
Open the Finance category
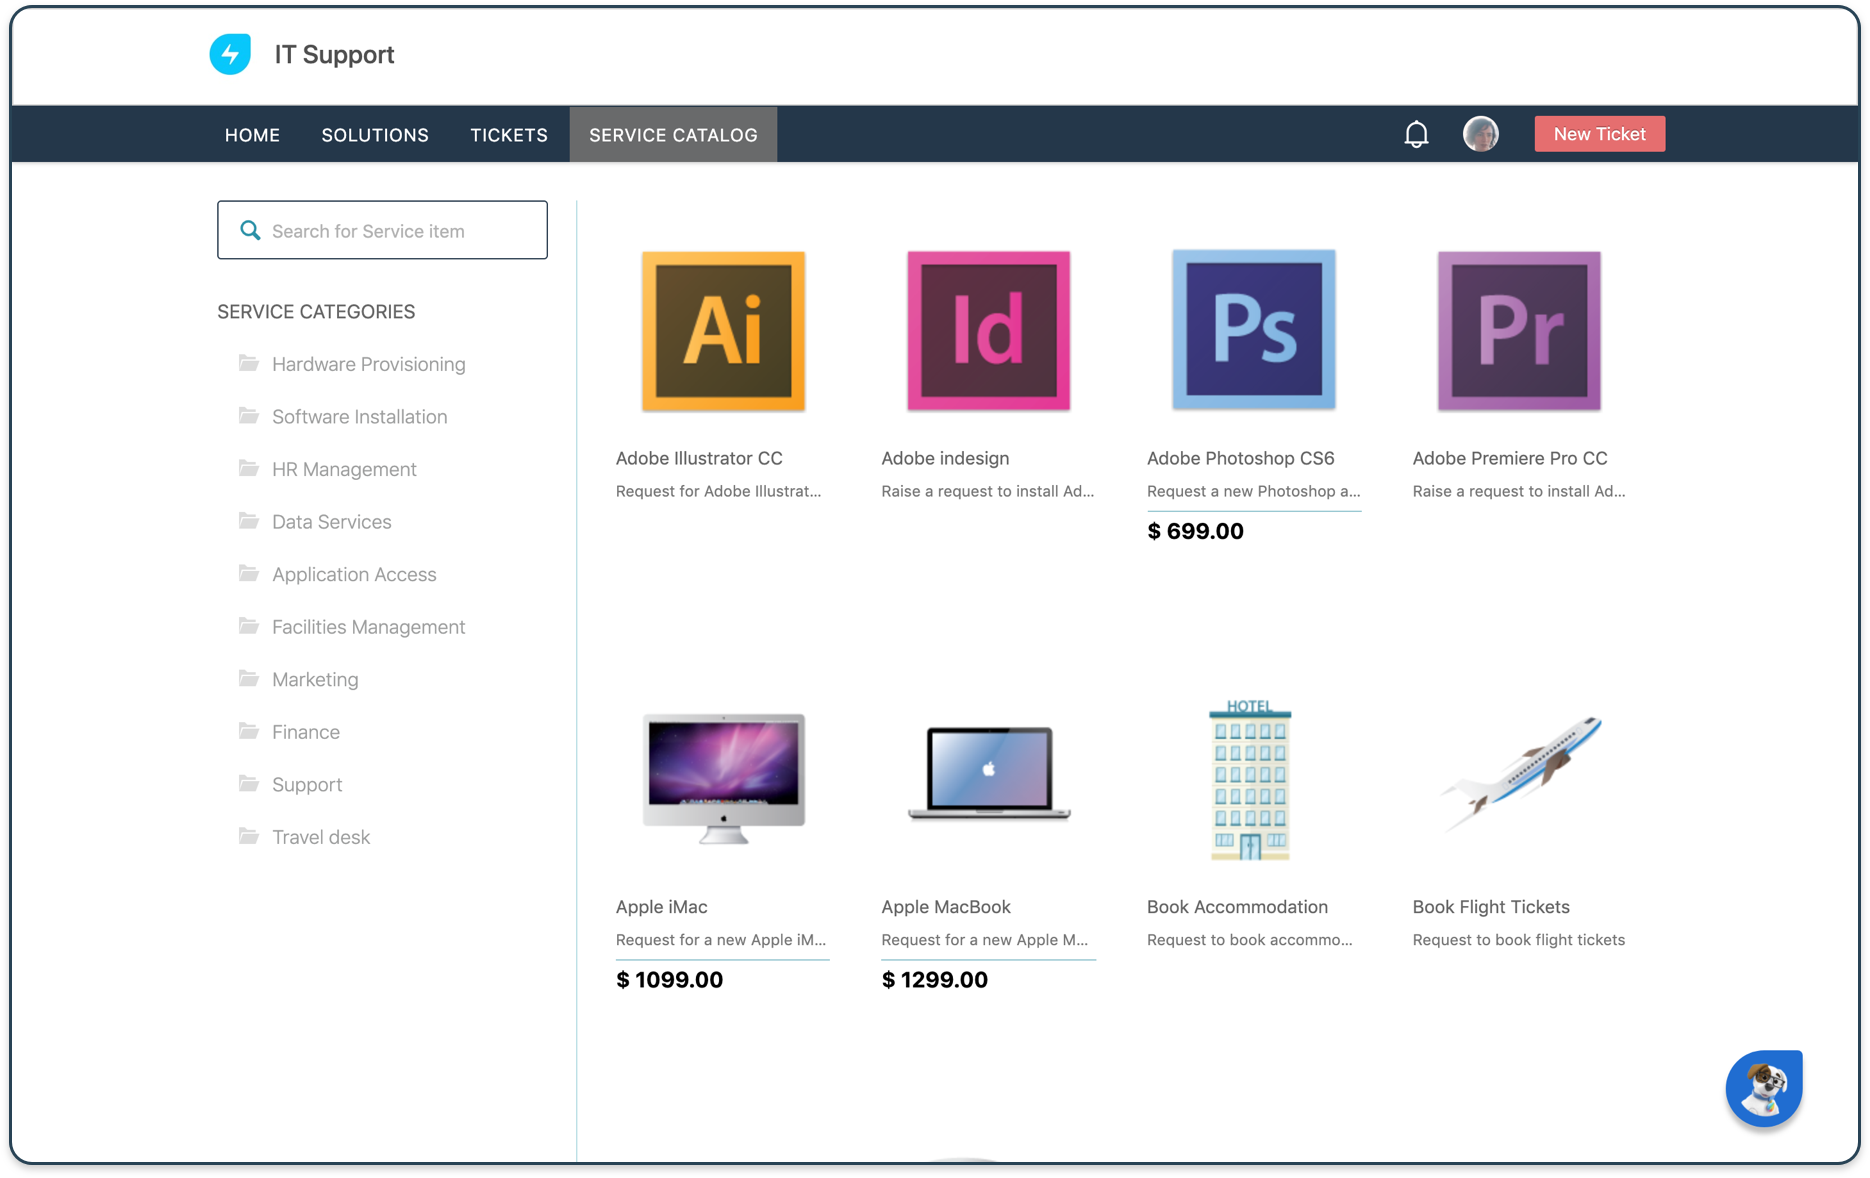[306, 732]
